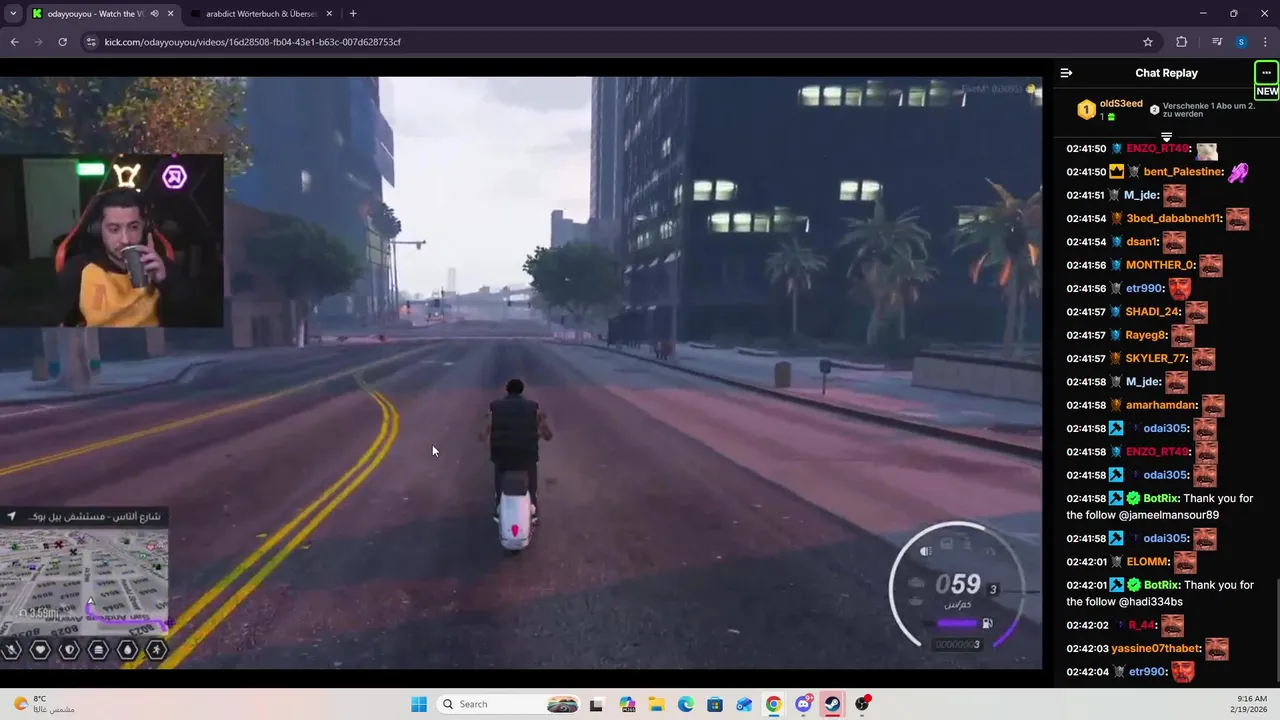Open Task View on the taskbar
This screenshot has width=1280, height=720.
tap(596, 704)
